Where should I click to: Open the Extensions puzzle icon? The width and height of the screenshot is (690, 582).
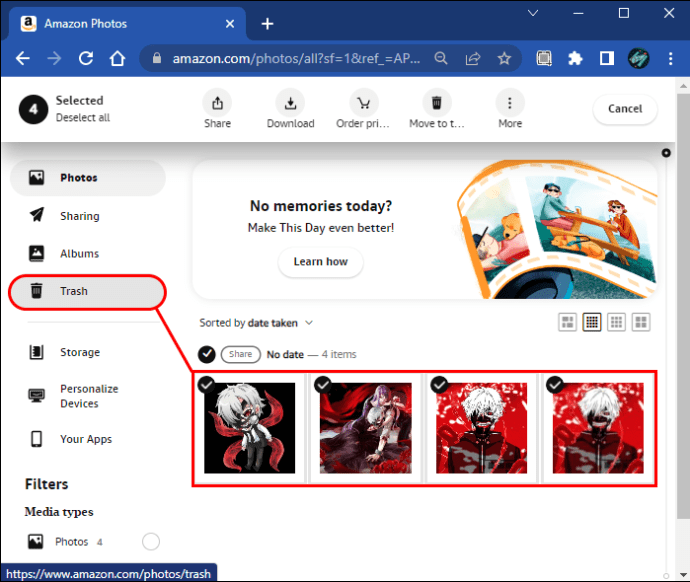(x=575, y=58)
